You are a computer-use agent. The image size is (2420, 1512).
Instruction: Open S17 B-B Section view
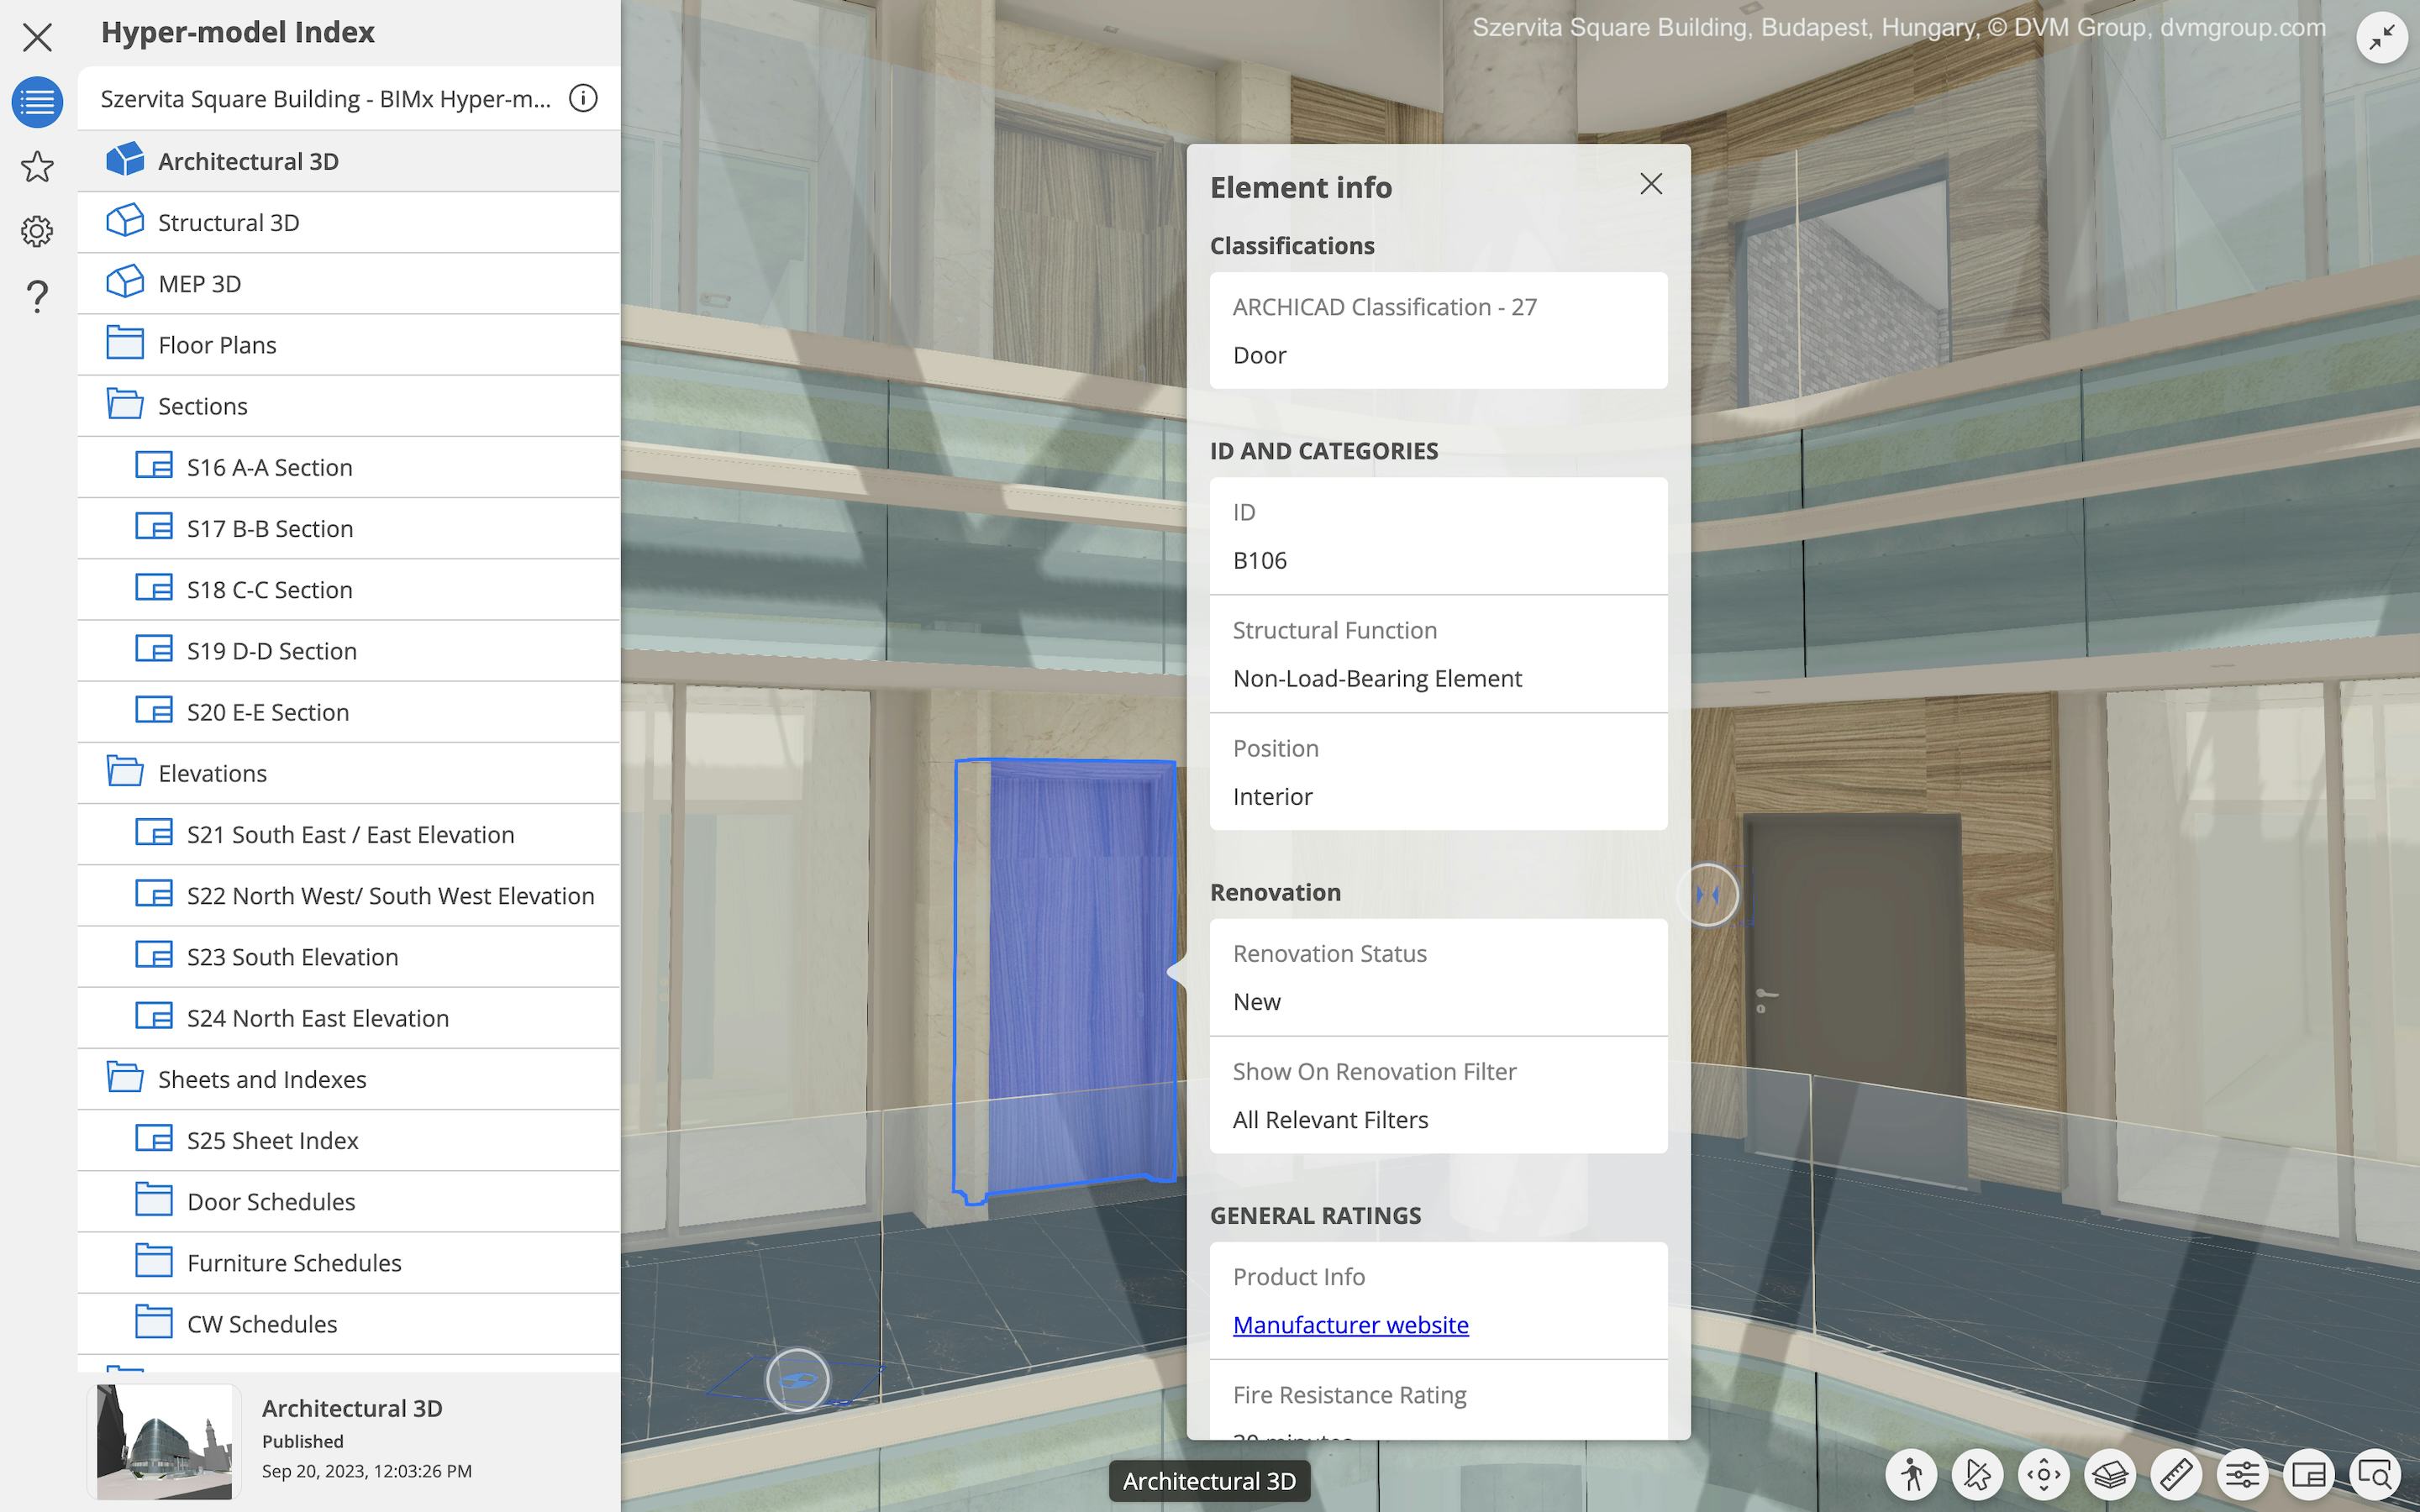coord(270,528)
